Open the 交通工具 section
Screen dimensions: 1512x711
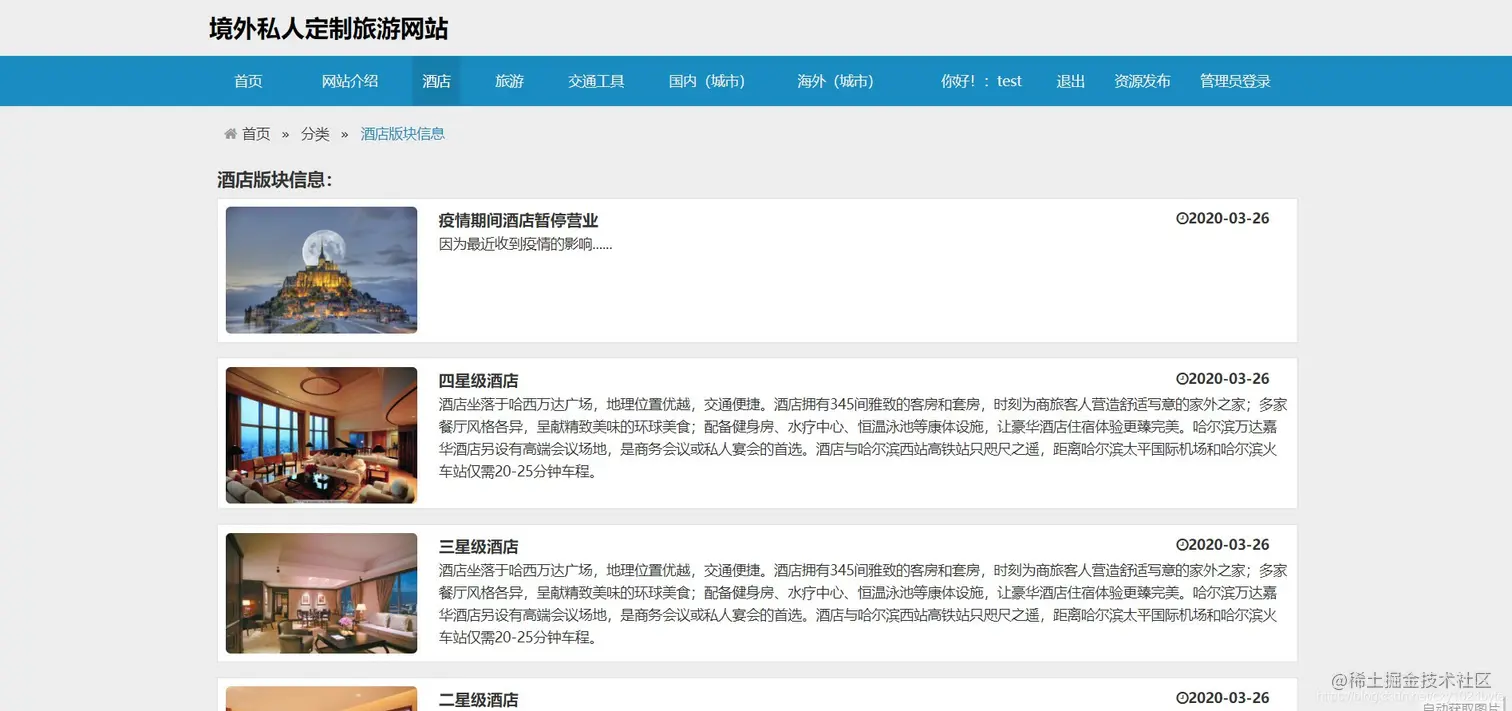(x=596, y=81)
